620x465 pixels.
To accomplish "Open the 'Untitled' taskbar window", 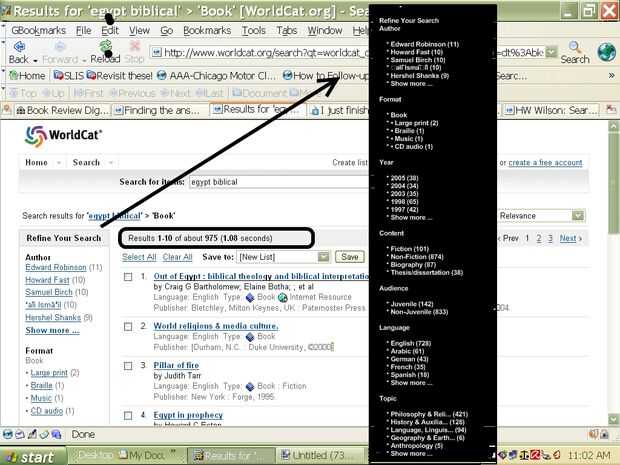I will pyautogui.click(x=319, y=456).
